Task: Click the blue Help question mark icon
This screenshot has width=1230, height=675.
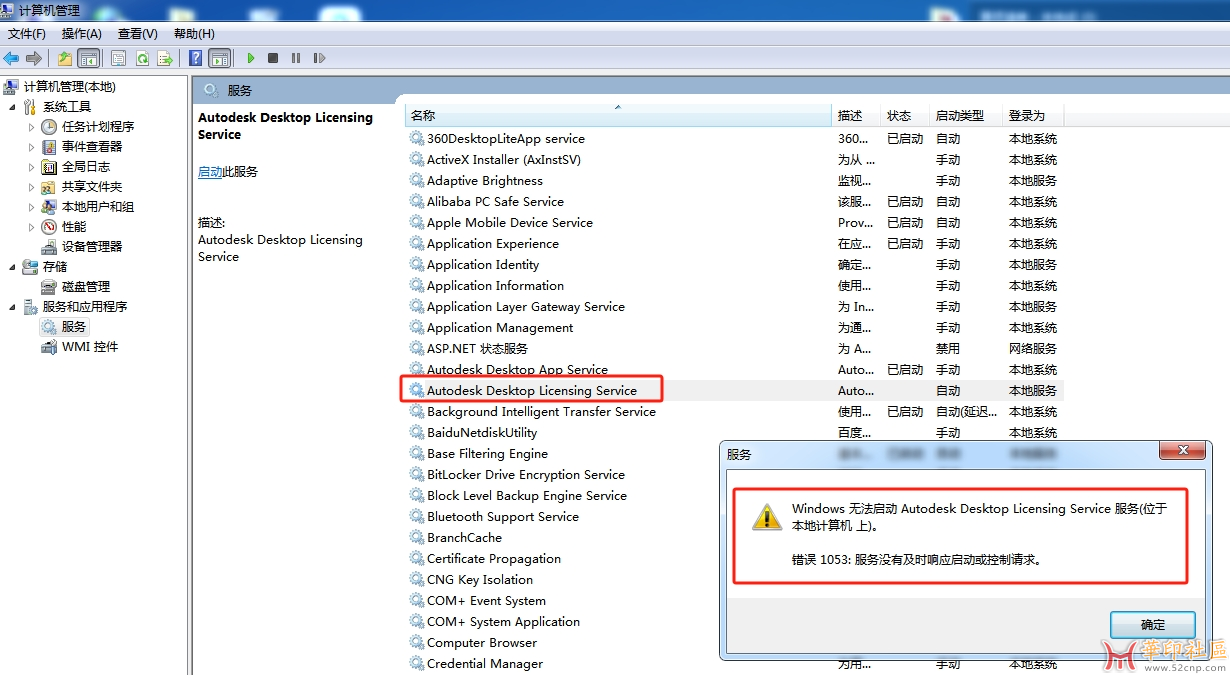Action: (196, 59)
